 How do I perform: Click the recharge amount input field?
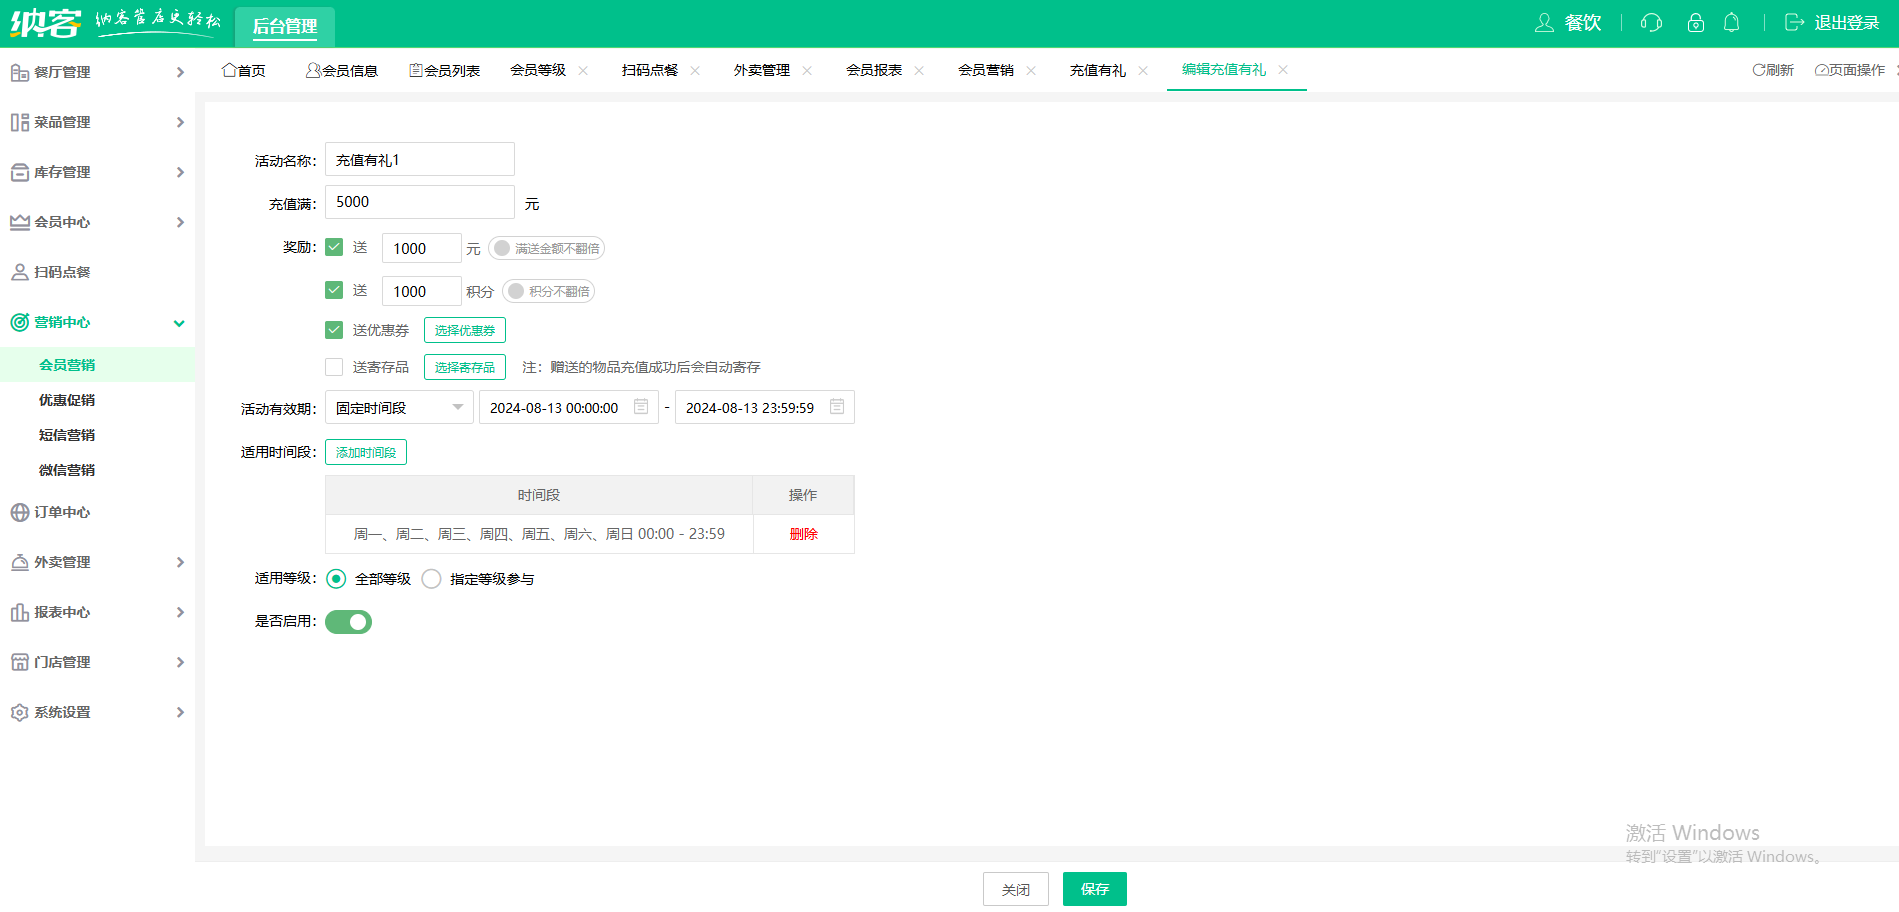pyautogui.click(x=419, y=202)
